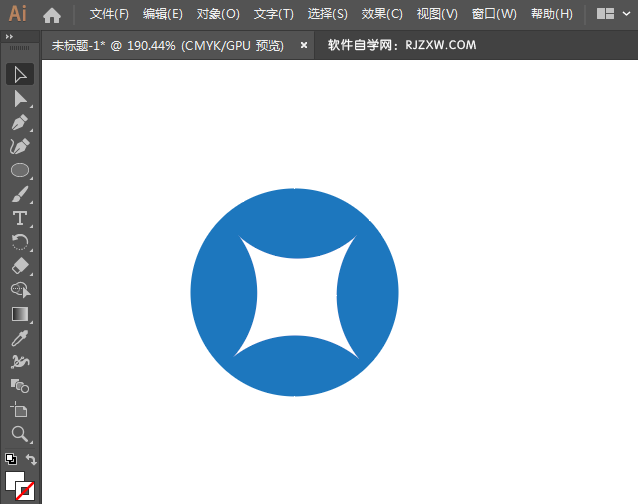Select the Type tool
Image resolution: width=638 pixels, height=504 pixels.
tap(20, 218)
